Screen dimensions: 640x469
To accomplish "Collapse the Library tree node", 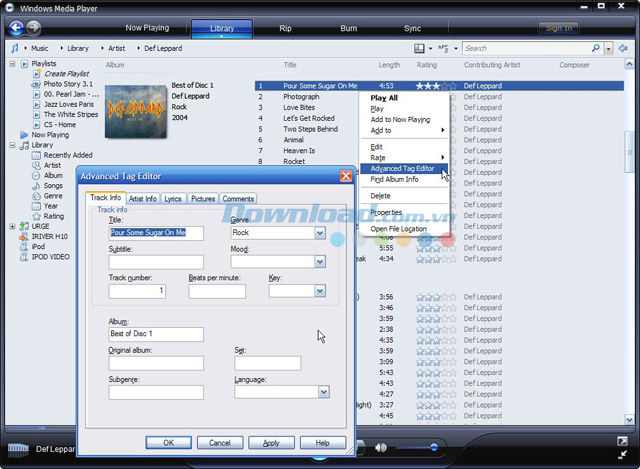I will [12, 145].
